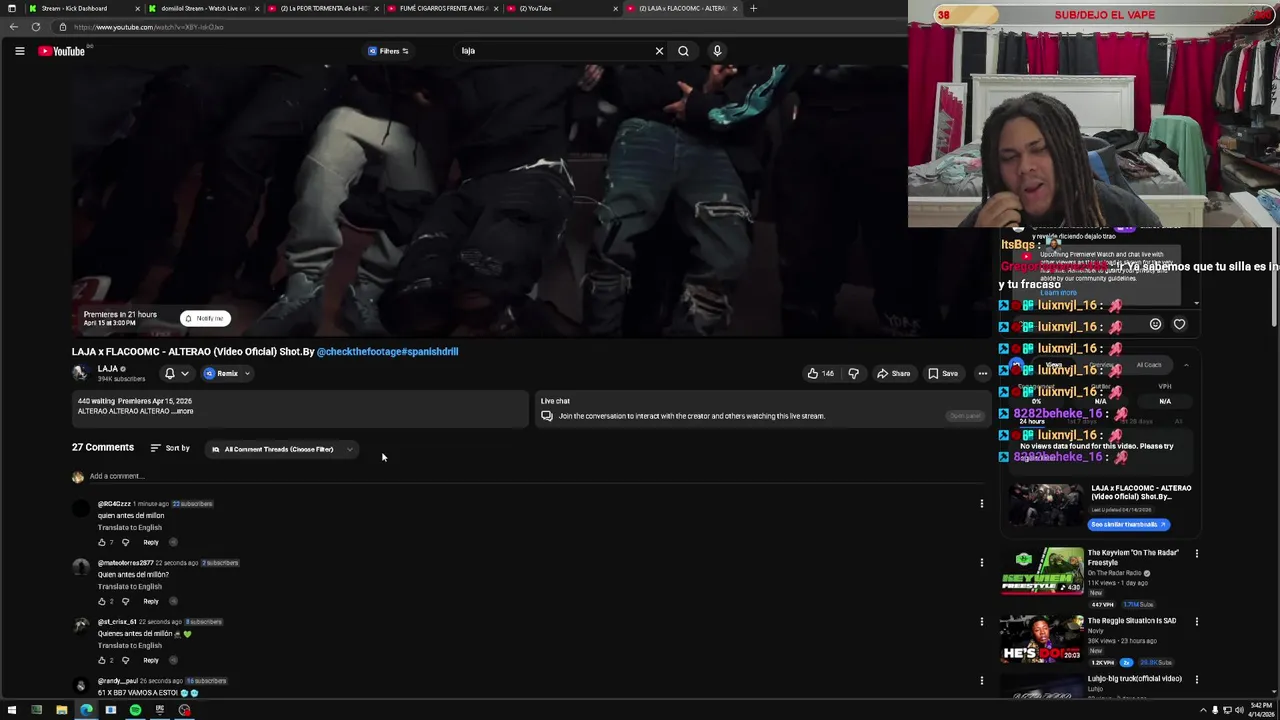Click 'See similar thumbnails' button
The height and width of the screenshot is (720, 1280).
[1128, 524]
